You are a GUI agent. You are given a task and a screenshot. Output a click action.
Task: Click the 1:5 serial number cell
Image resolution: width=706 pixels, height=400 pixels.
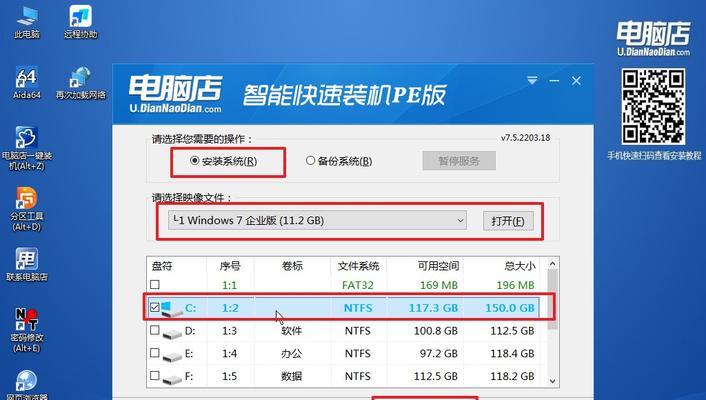coord(230,376)
